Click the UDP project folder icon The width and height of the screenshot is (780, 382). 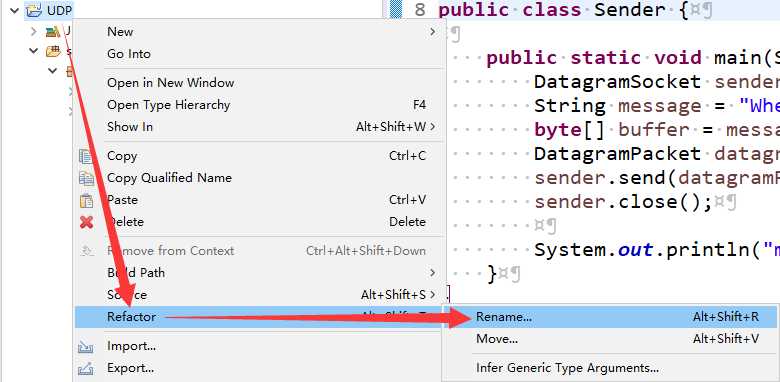coord(34,9)
